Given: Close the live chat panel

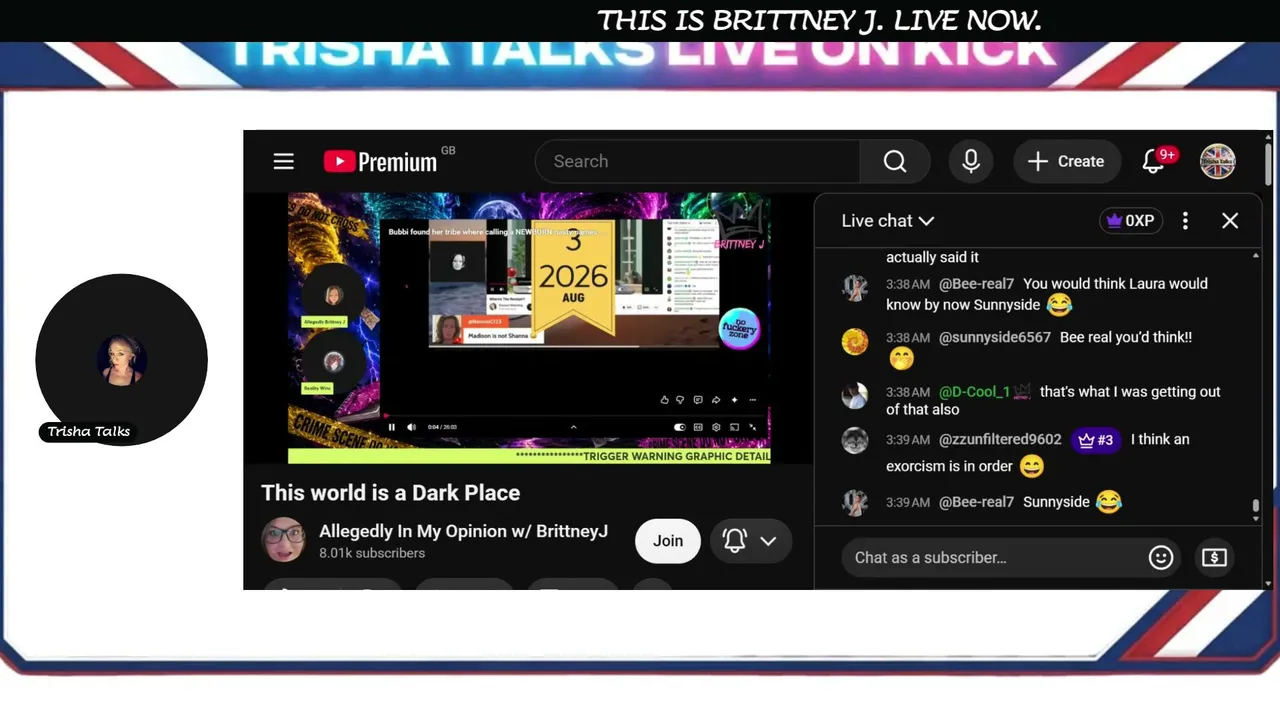Looking at the screenshot, I should tap(1230, 221).
